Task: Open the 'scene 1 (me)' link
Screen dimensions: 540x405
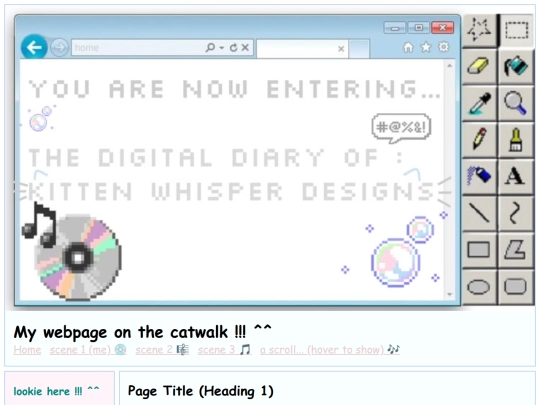Action: point(88,350)
